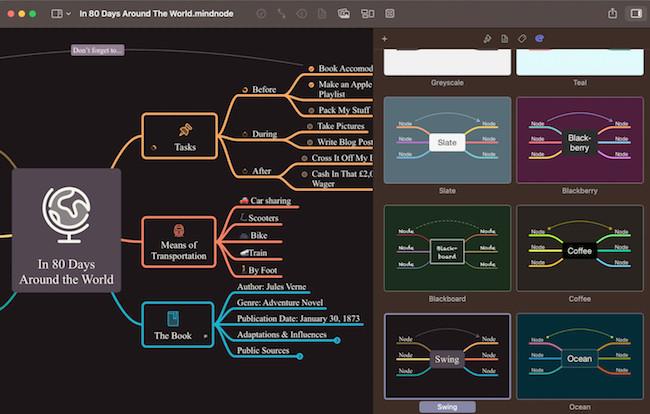Click the document-shaped note icon in the top toolbar
This screenshot has width=650, height=414.
[322, 14]
